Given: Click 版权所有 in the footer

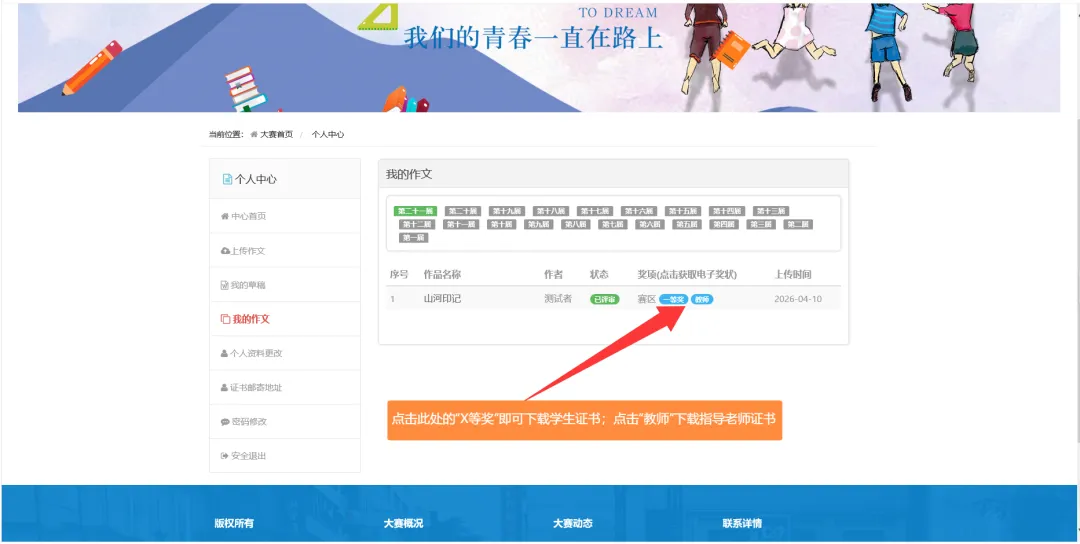Looking at the screenshot, I should [234, 523].
